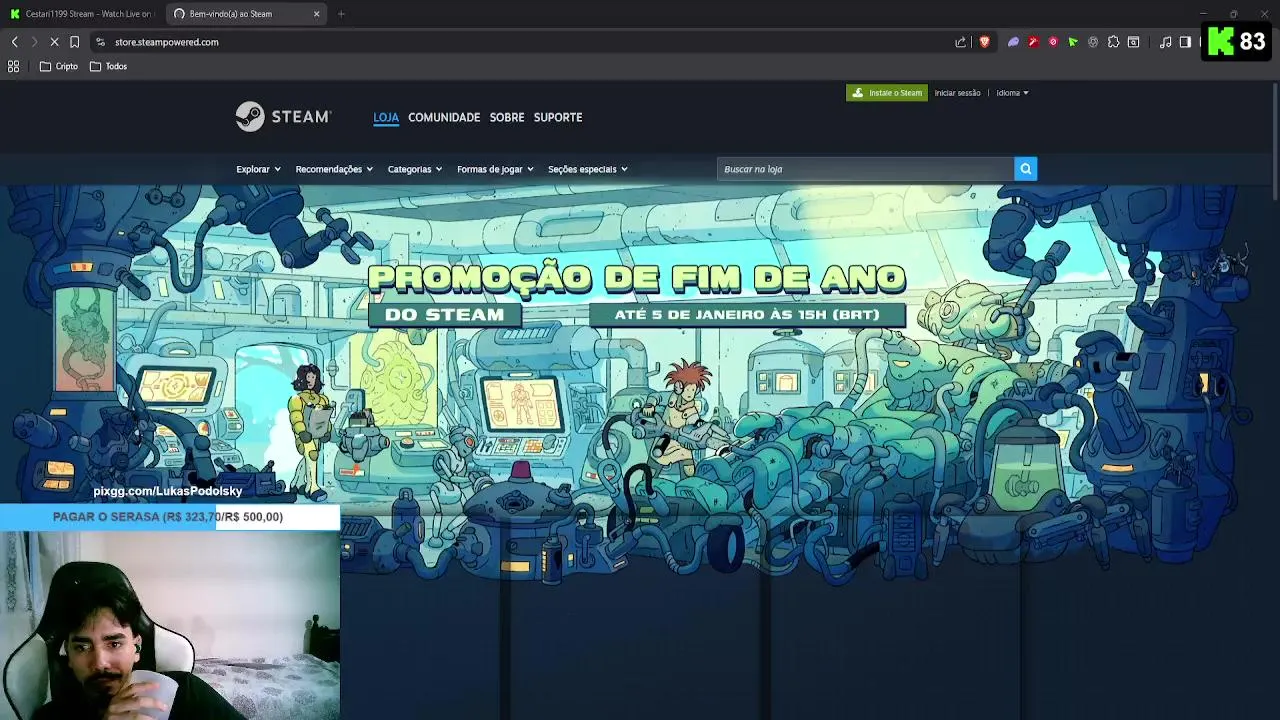Expand the Explorar dropdown

(x=258, y=169)
